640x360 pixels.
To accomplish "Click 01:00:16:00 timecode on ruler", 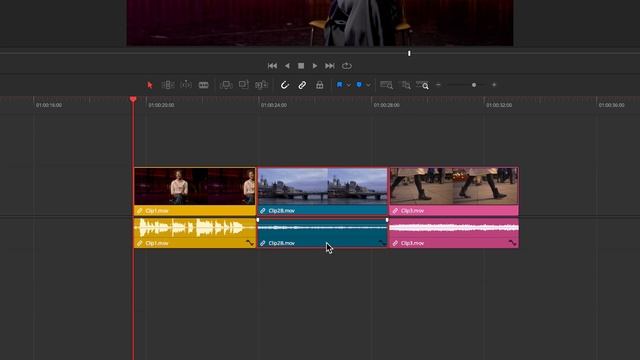I will 49,105.
